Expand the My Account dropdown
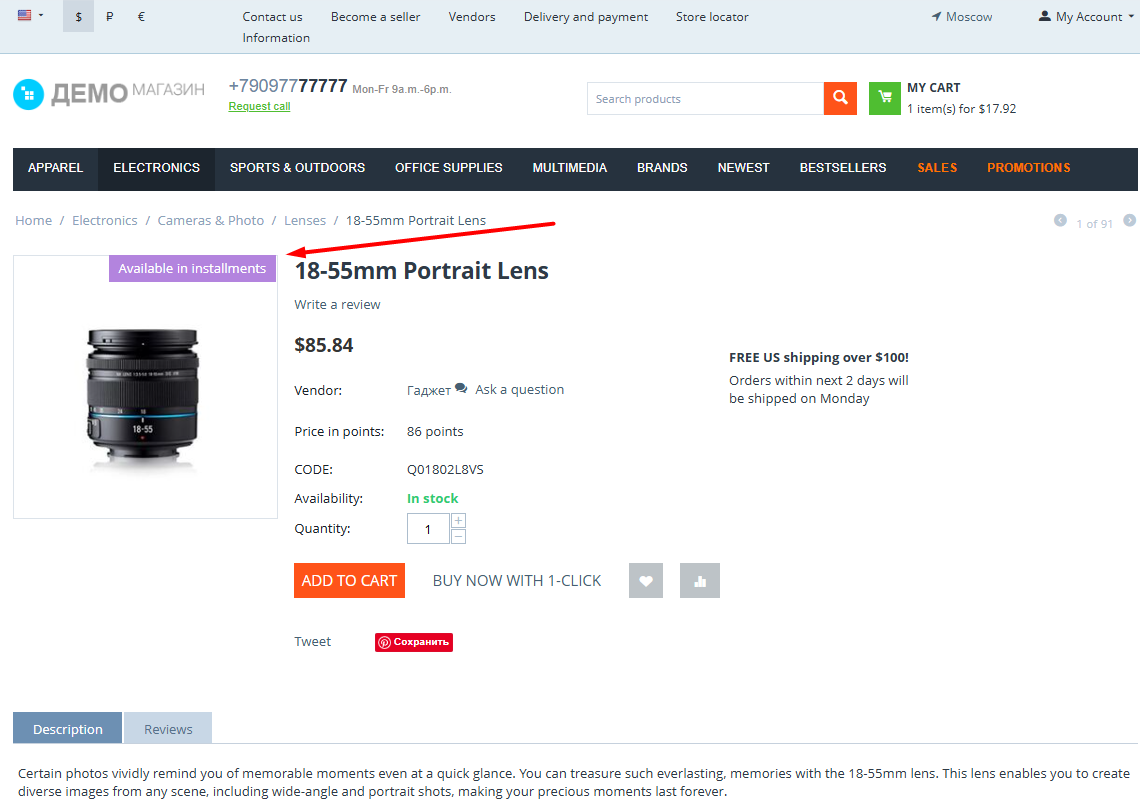1140x803 pixels. tap(1086, 16)
